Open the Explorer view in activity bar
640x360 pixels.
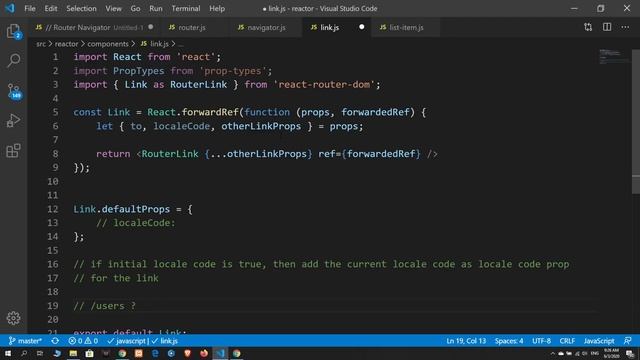13,31
